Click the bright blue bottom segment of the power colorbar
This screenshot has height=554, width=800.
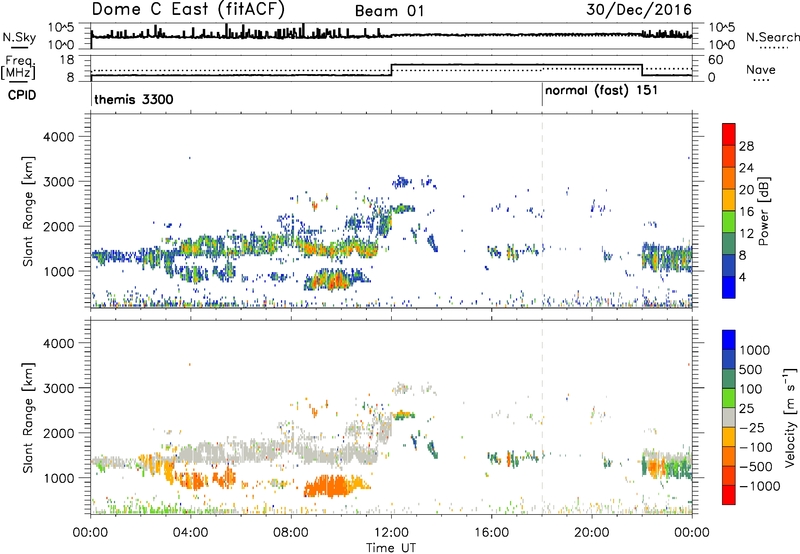(729, 287)
